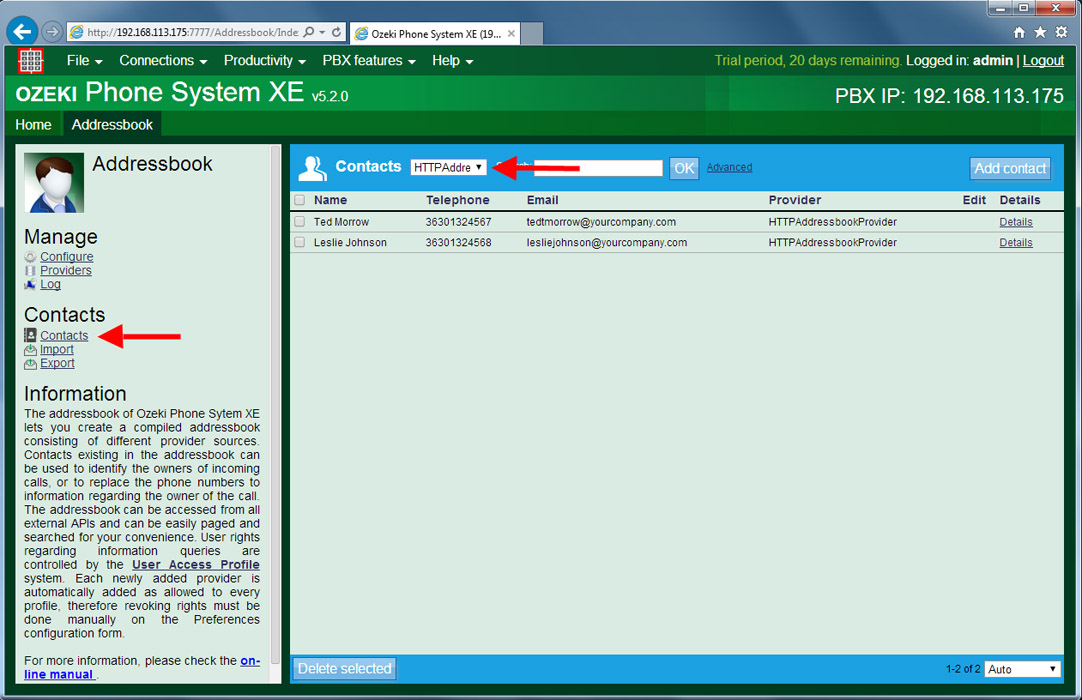Viewport: 1082px width, 700px height.
Task: Select the Ted Morrow name cell
Action: coord(342,222)
